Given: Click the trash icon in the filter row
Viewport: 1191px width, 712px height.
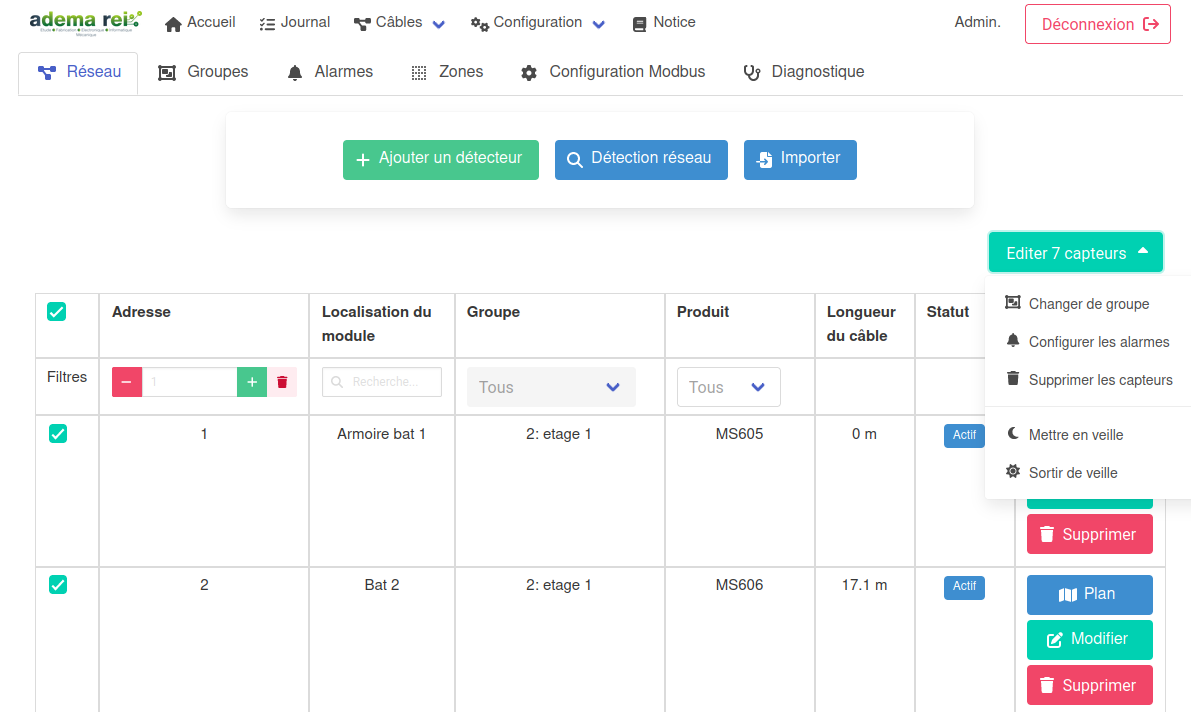Looking at the screenshot, I should click(283, 382).
